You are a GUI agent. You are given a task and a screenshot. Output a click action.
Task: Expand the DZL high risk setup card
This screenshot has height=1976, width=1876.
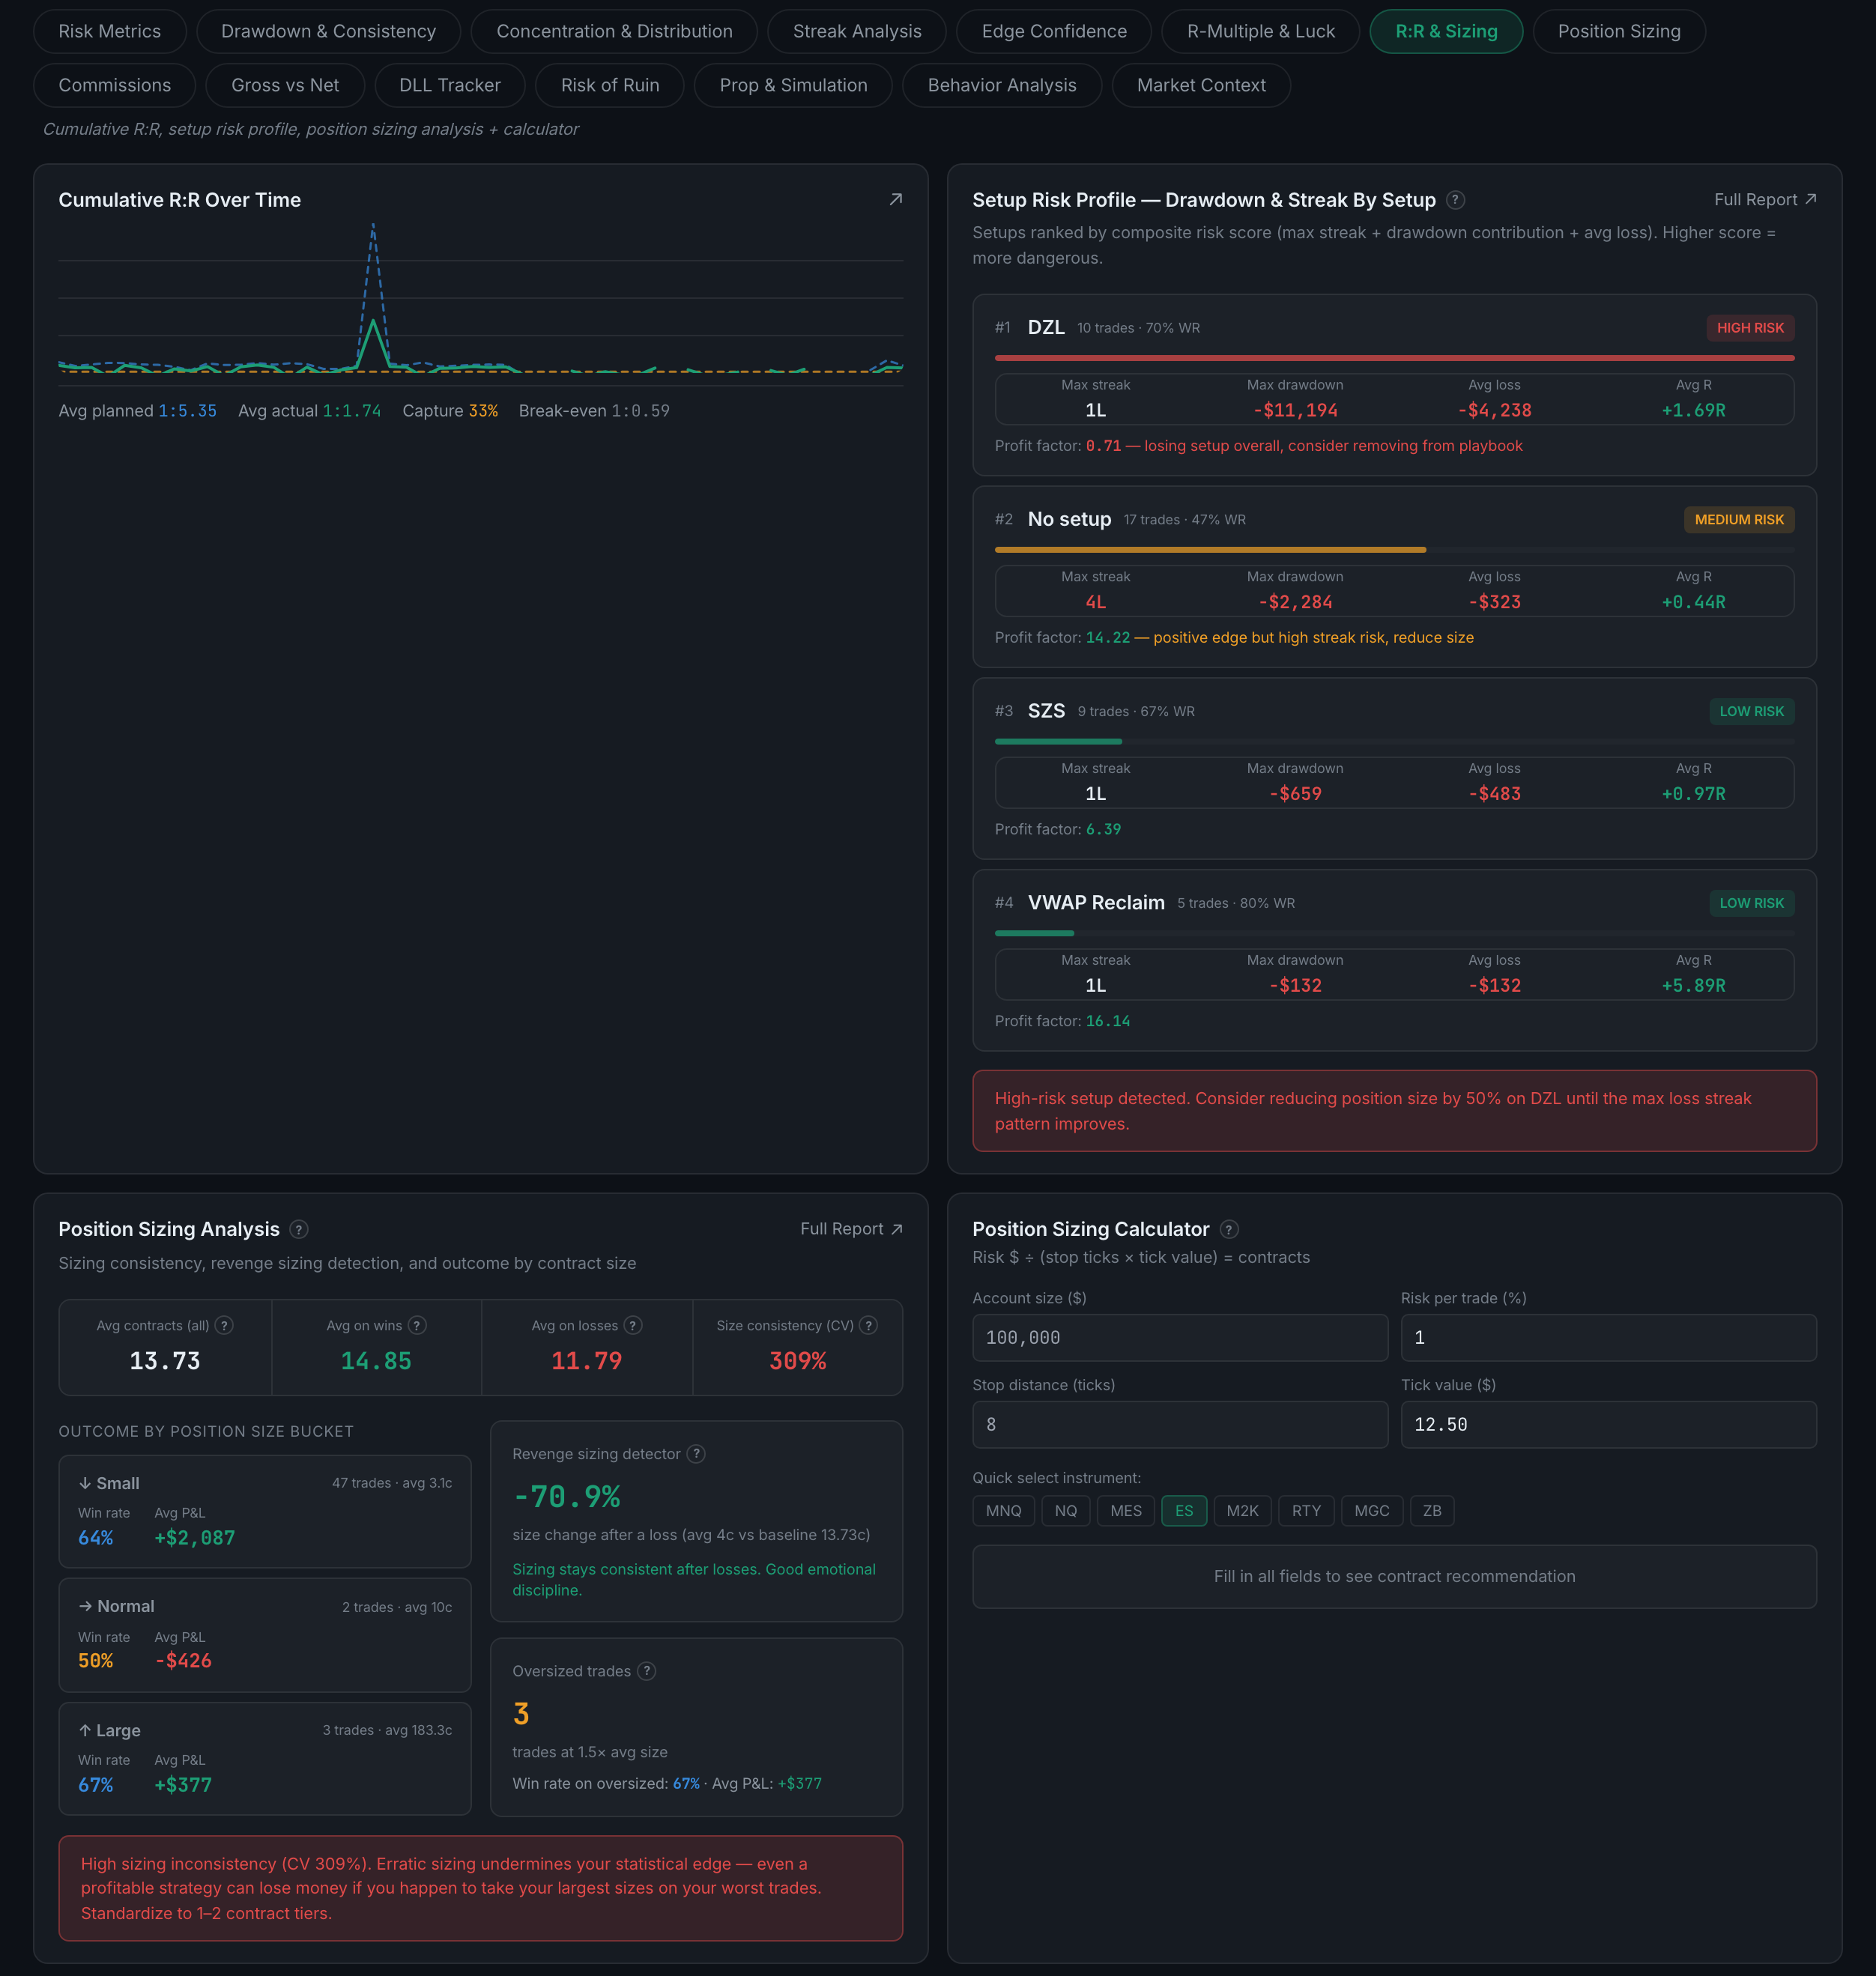point(1394,385)
